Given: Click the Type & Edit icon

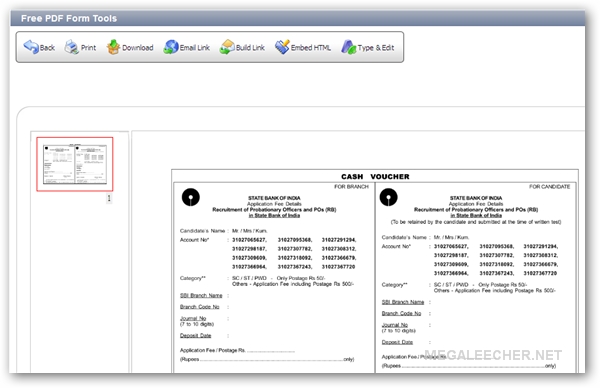Looking at the screenshot, I should 349,47.
